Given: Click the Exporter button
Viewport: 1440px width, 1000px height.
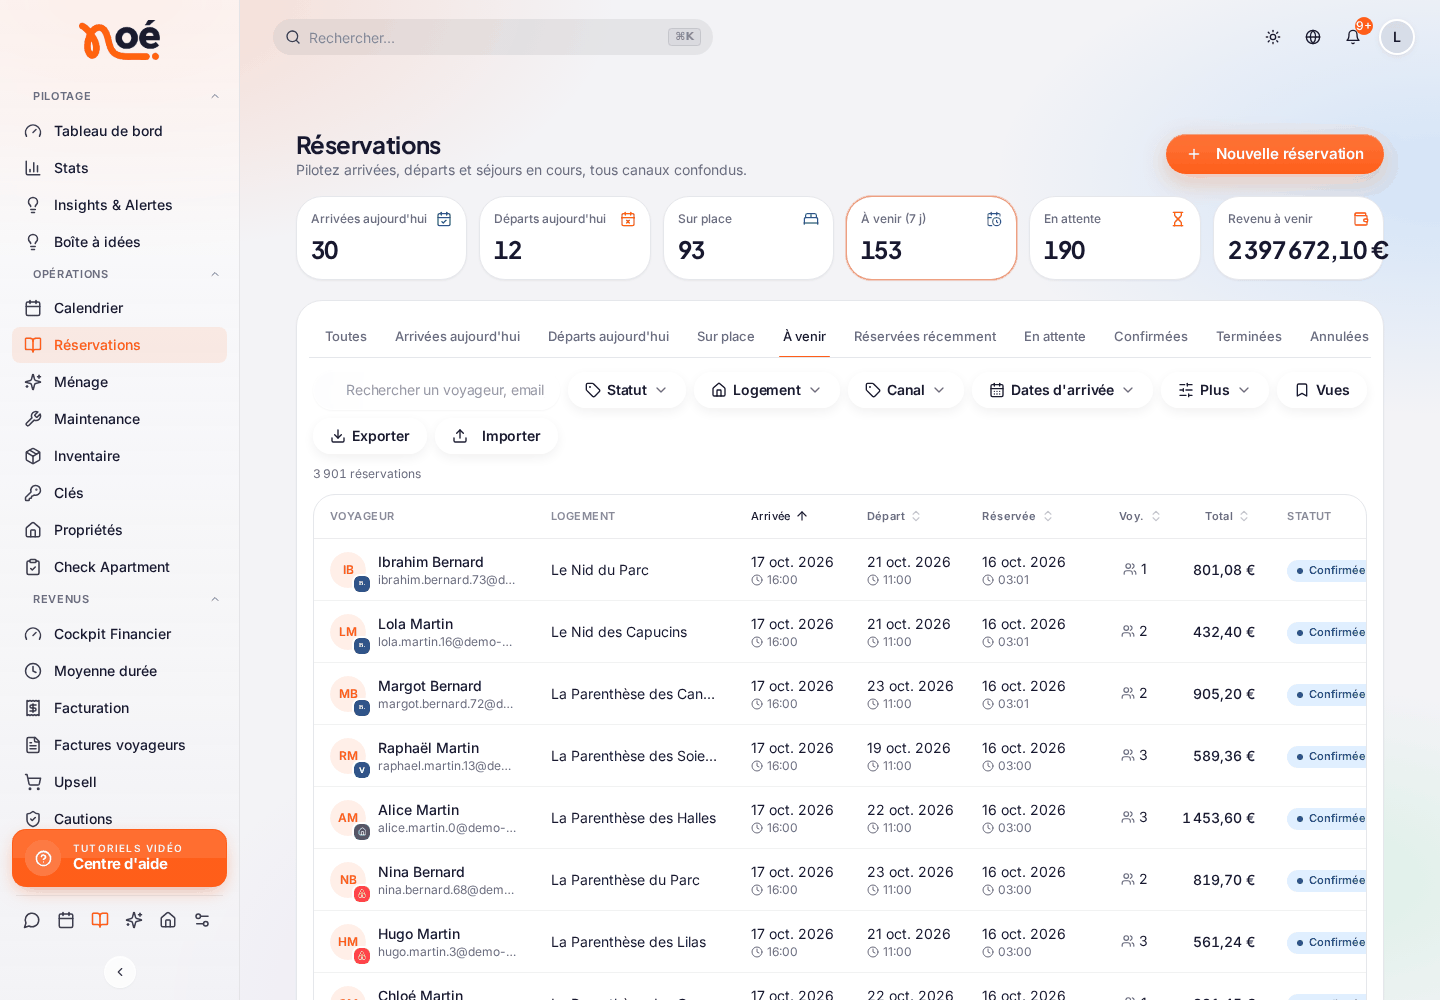Looking at the screenshot, I should pyautogui.click(x=370, y=436).
